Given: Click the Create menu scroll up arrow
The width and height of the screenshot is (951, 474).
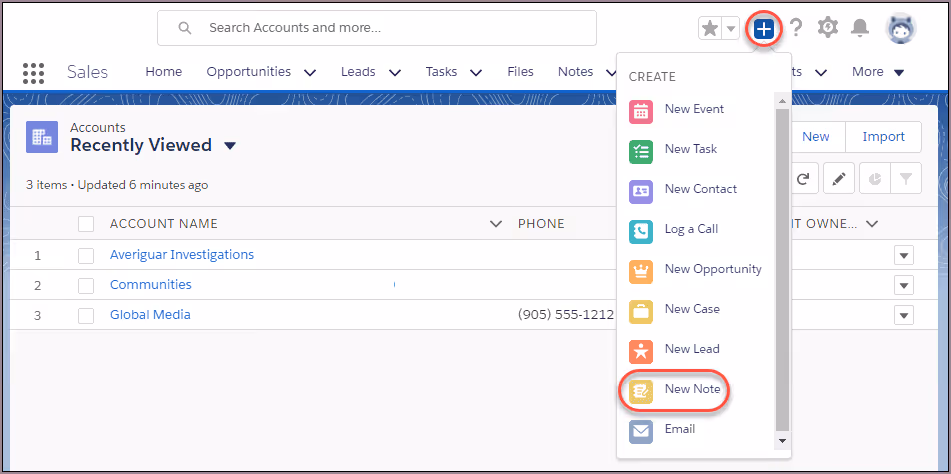Looking at the screenshot, I should 782,101.
